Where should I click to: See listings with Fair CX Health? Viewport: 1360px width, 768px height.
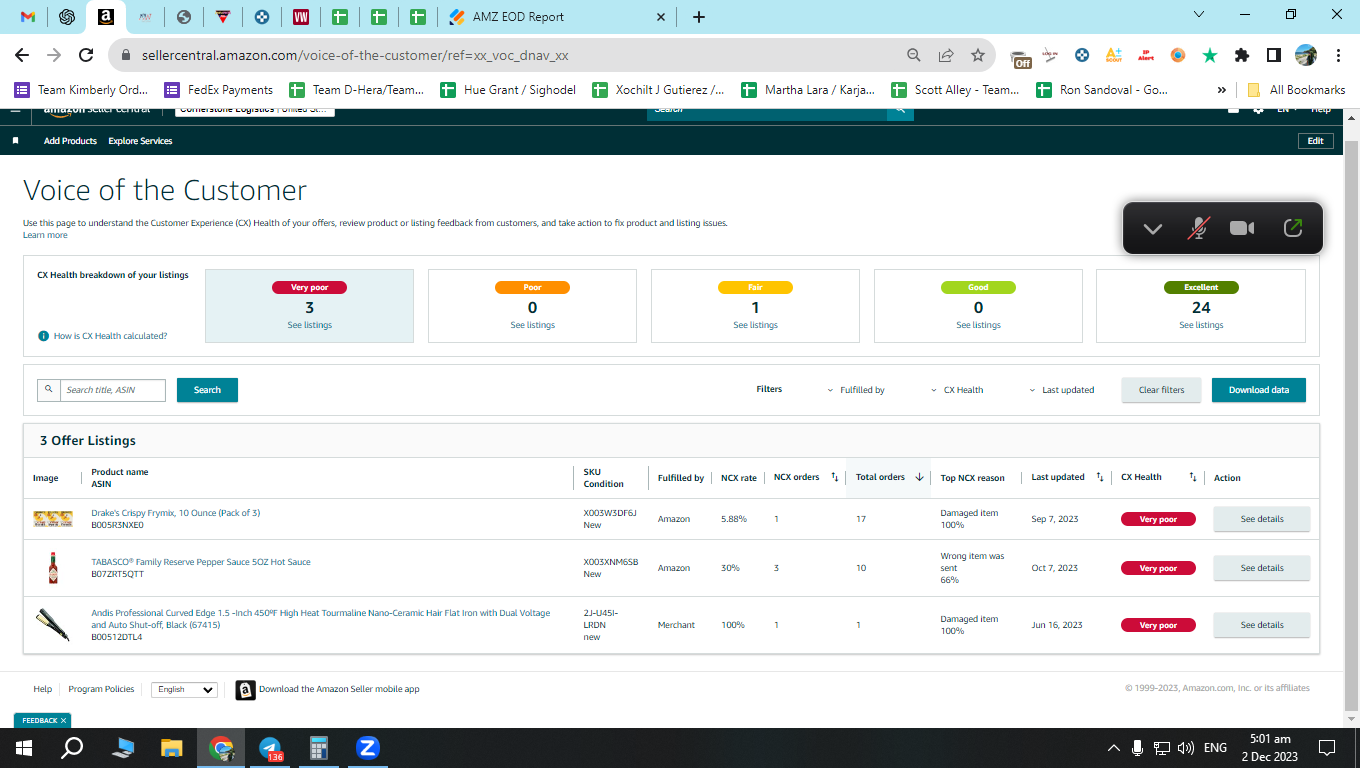coord(756,325)
